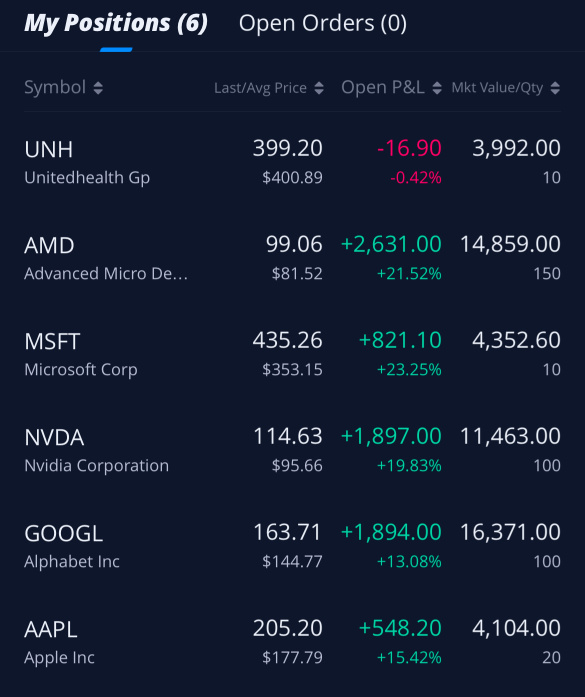
Task: Open the Open Orders (0) tab
Action: pyautogui.click(x=323, y=23)
